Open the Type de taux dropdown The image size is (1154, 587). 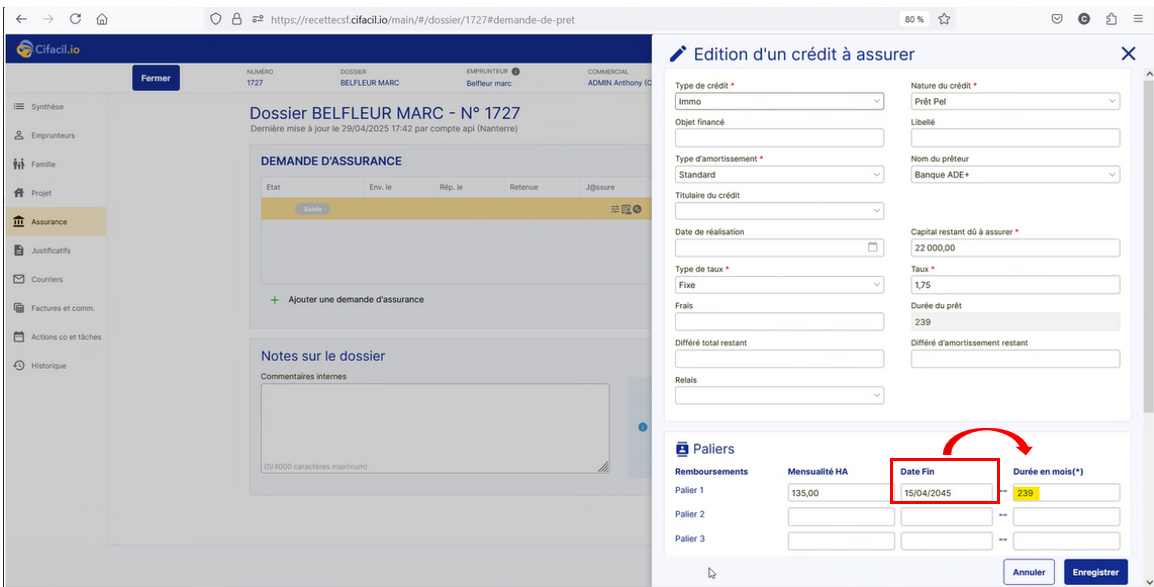coord(779,285)
